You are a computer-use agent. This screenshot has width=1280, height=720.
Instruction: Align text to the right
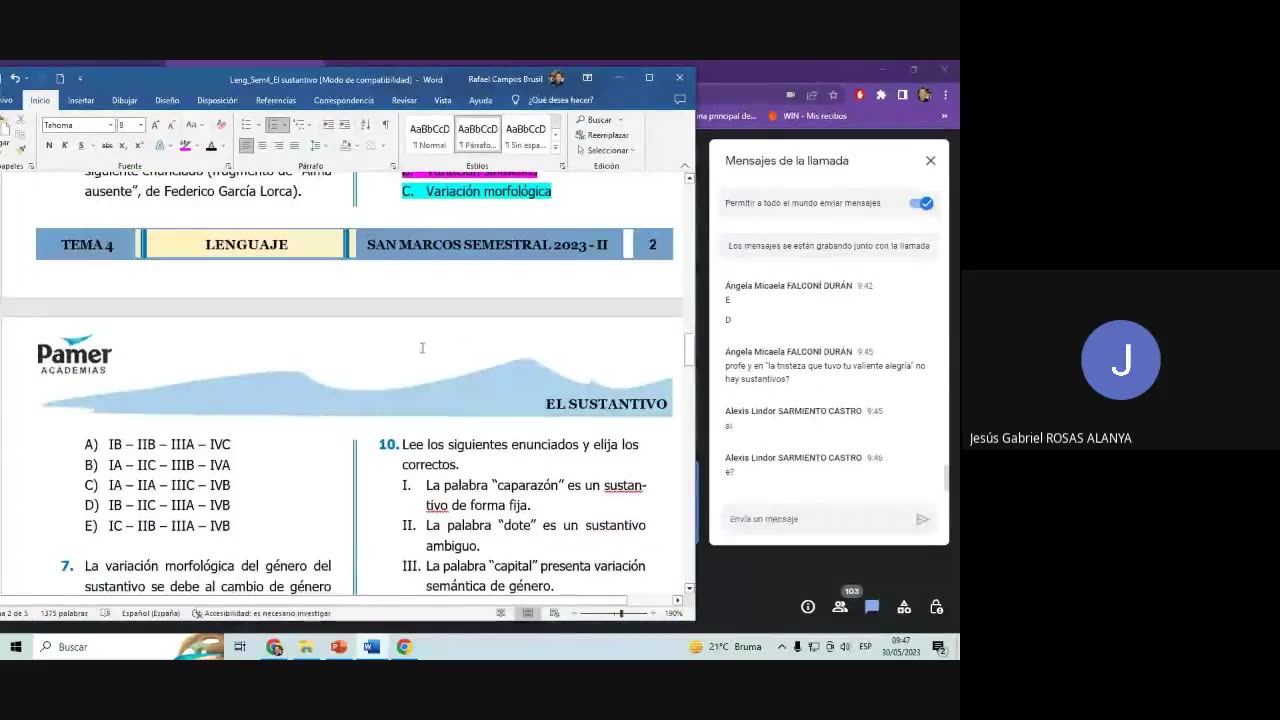click(278, 146)
